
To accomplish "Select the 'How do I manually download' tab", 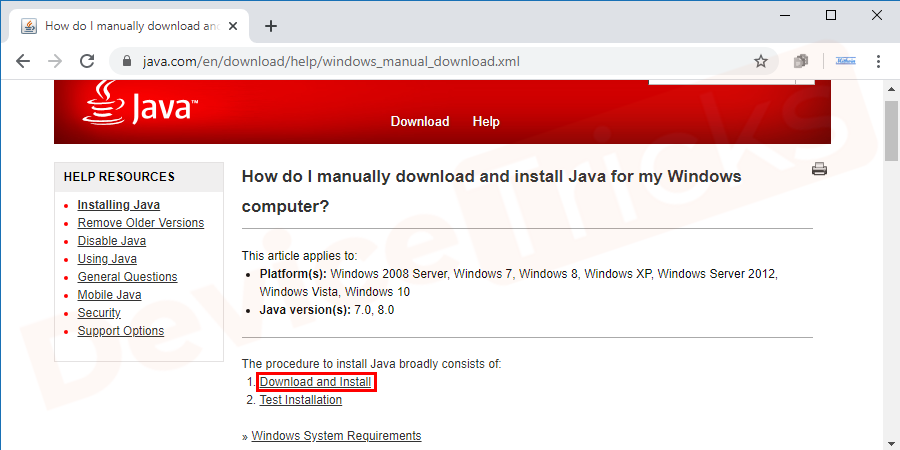I will [x=131, y=26].
